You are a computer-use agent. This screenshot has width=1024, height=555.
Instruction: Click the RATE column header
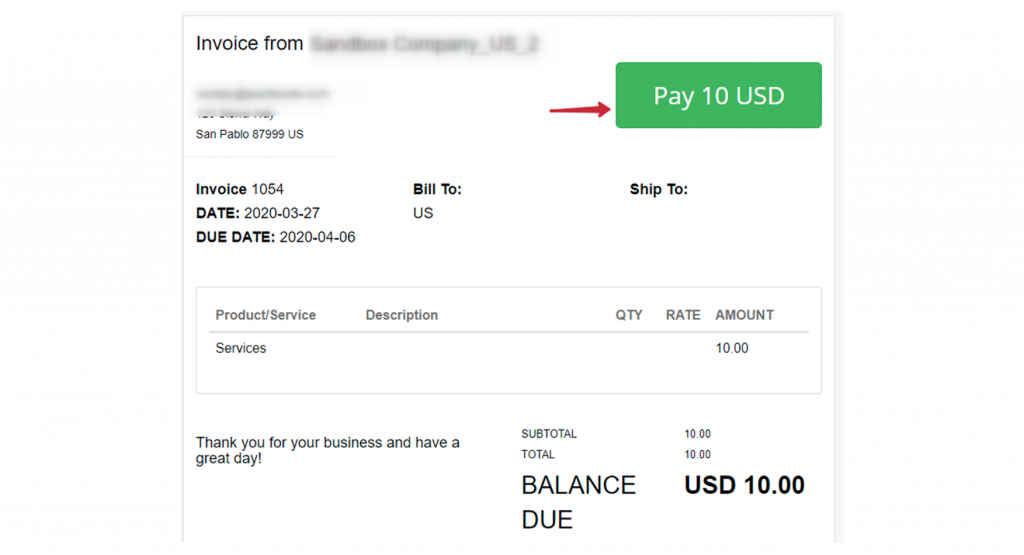(x=683, y=315)
